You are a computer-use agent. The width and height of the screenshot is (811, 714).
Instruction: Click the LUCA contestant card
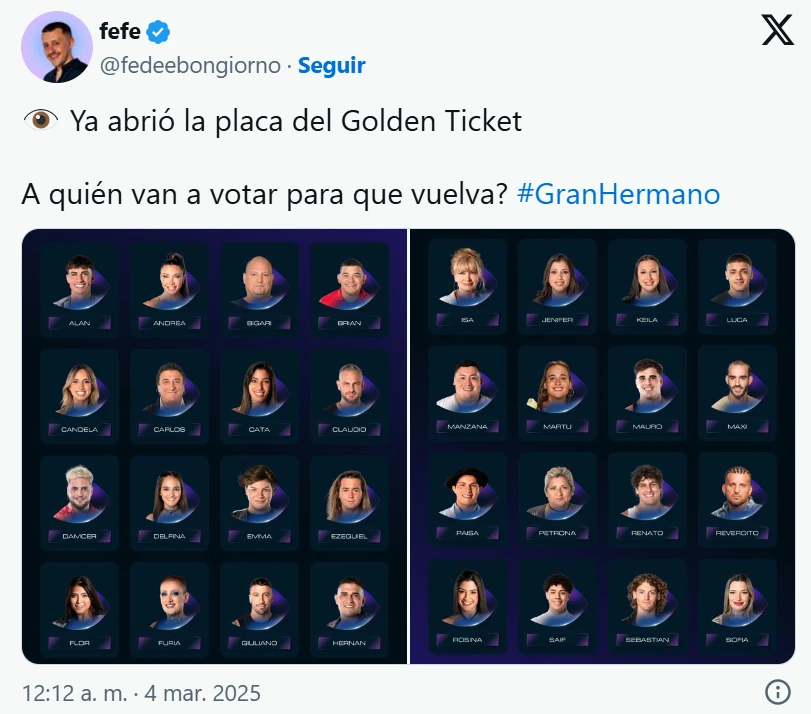(x=738, y=284)
